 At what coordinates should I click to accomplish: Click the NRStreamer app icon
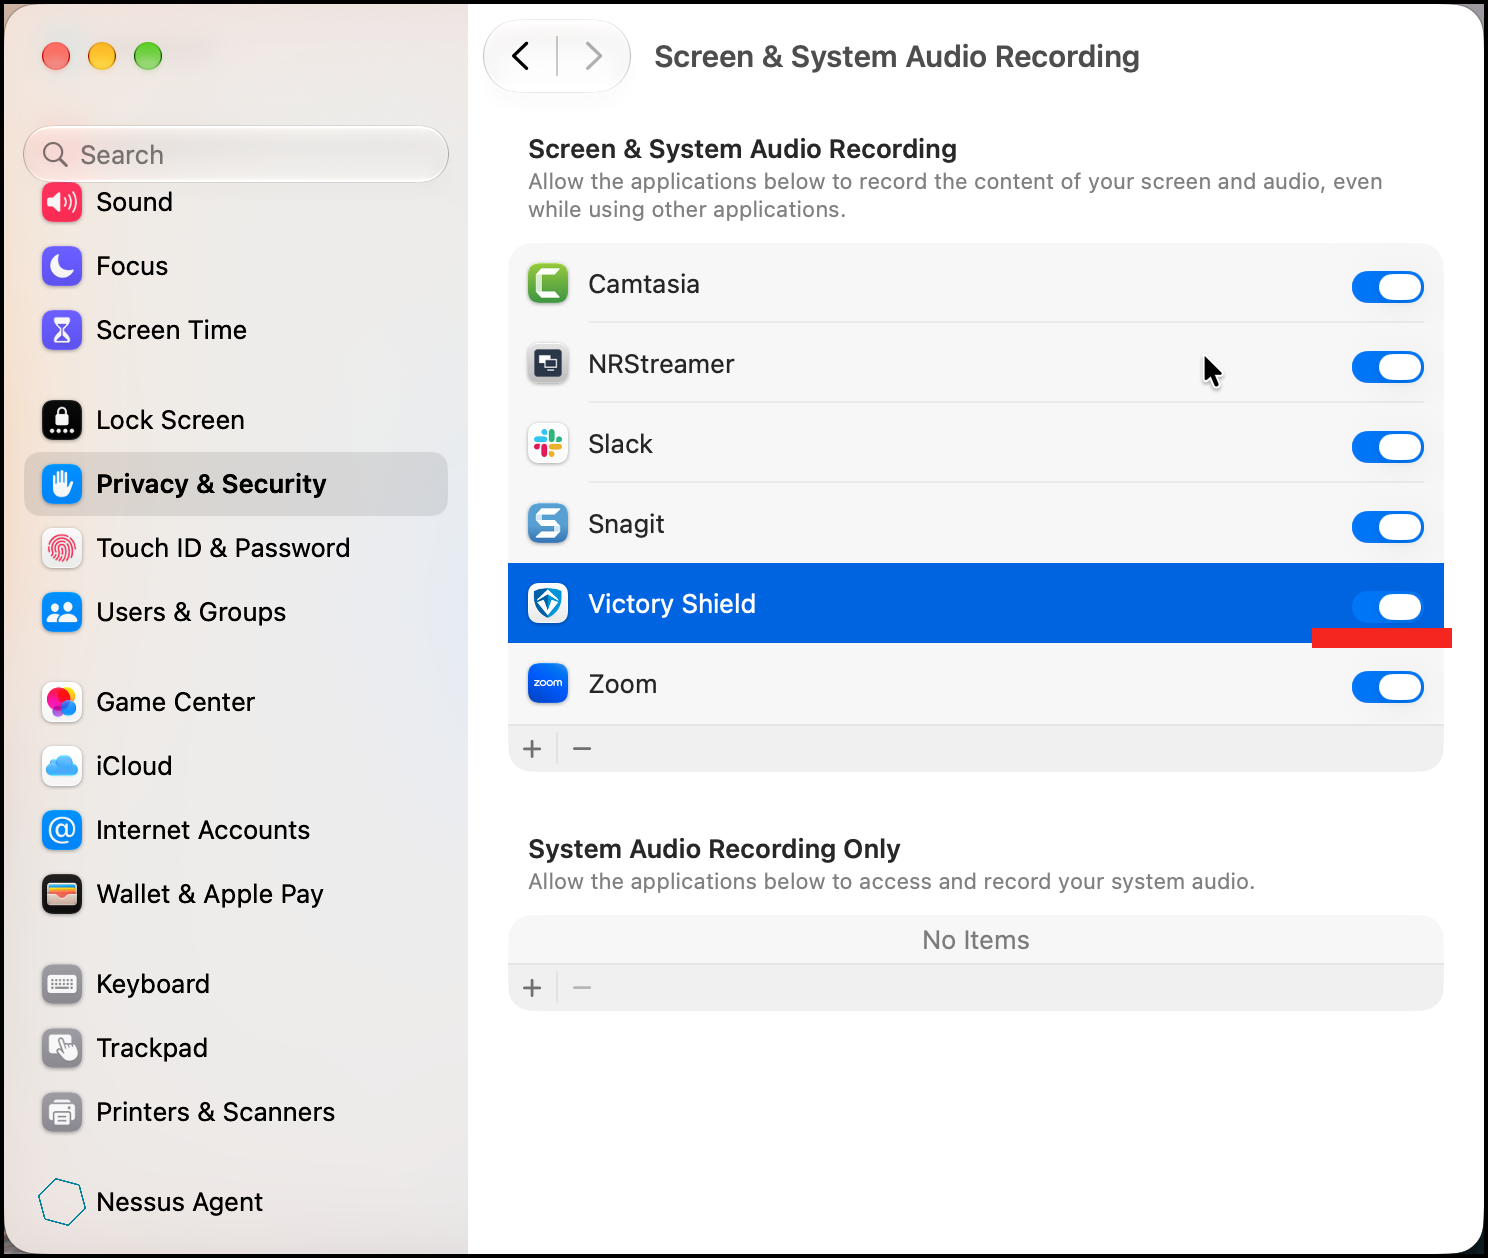(x=548, y=364)
